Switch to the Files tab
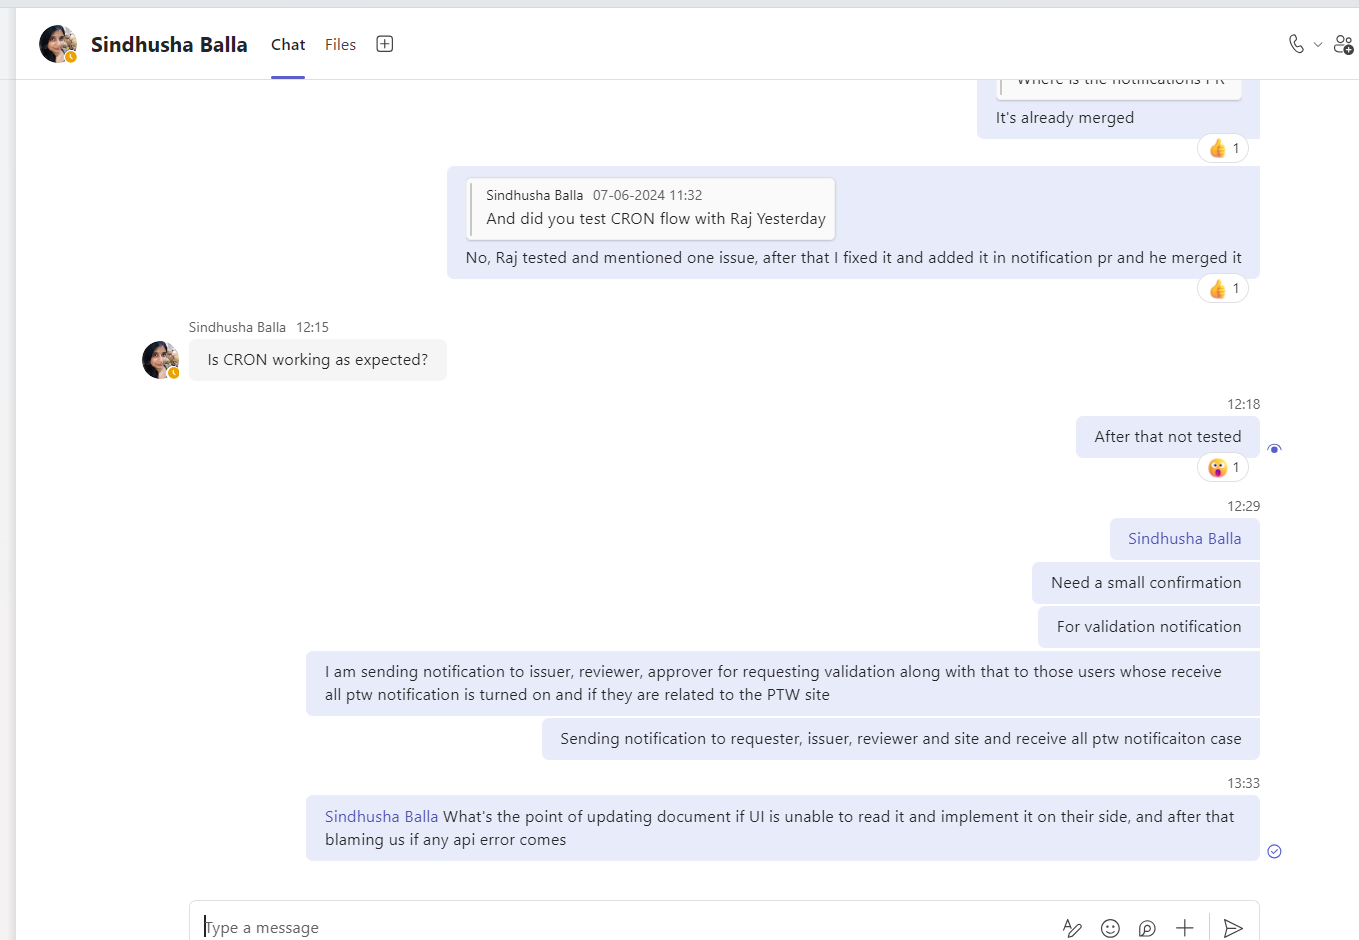 click(340, 45)
